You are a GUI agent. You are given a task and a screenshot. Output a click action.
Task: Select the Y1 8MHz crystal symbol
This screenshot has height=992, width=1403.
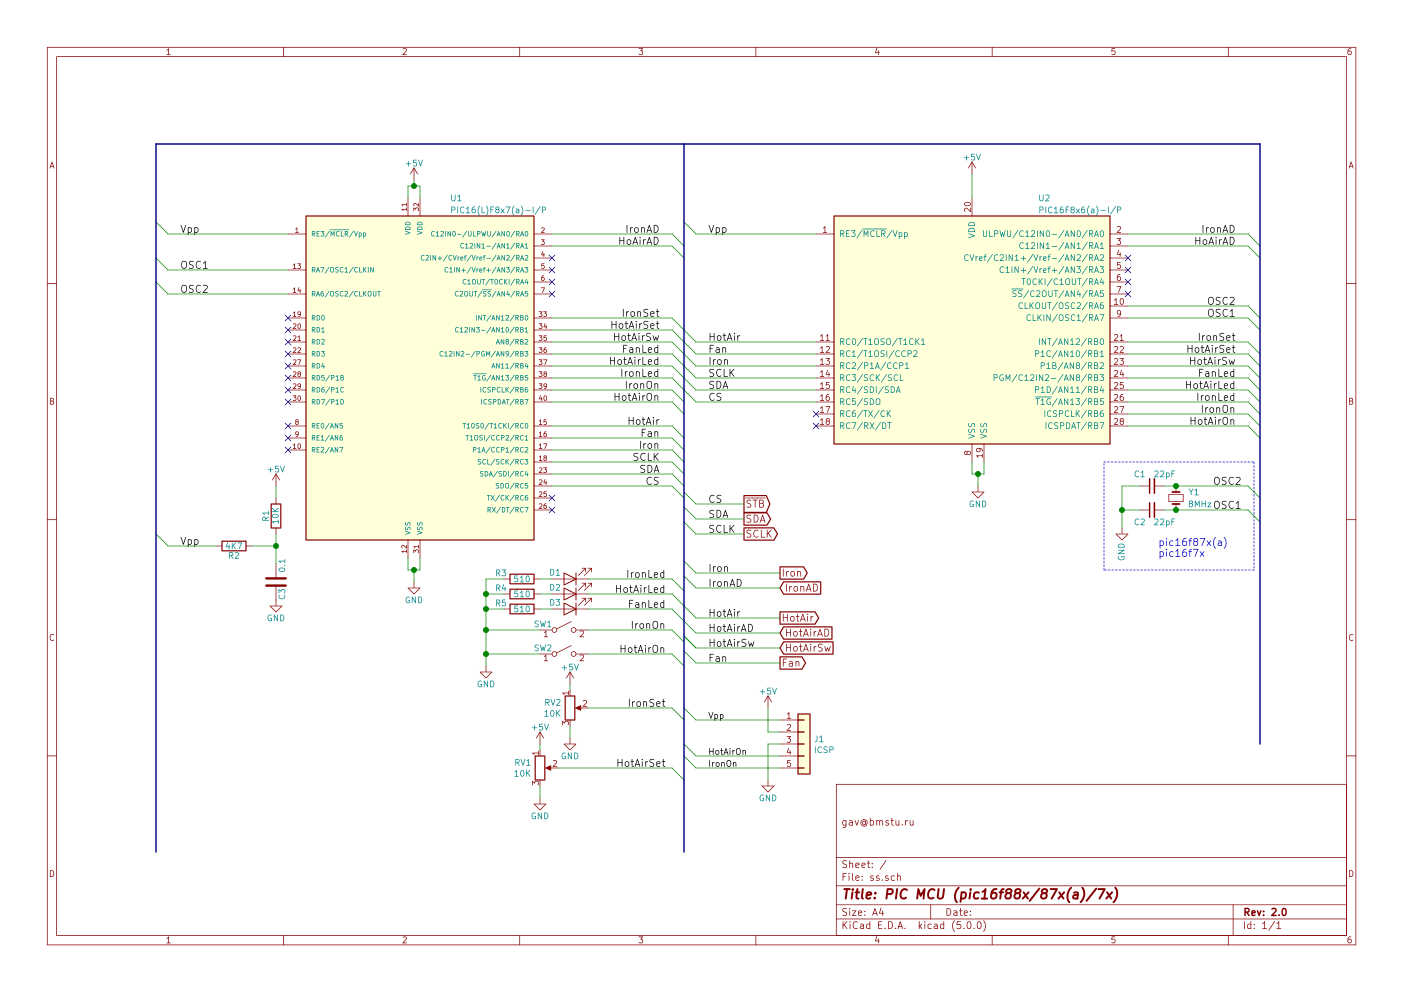tap(1176, 498)
